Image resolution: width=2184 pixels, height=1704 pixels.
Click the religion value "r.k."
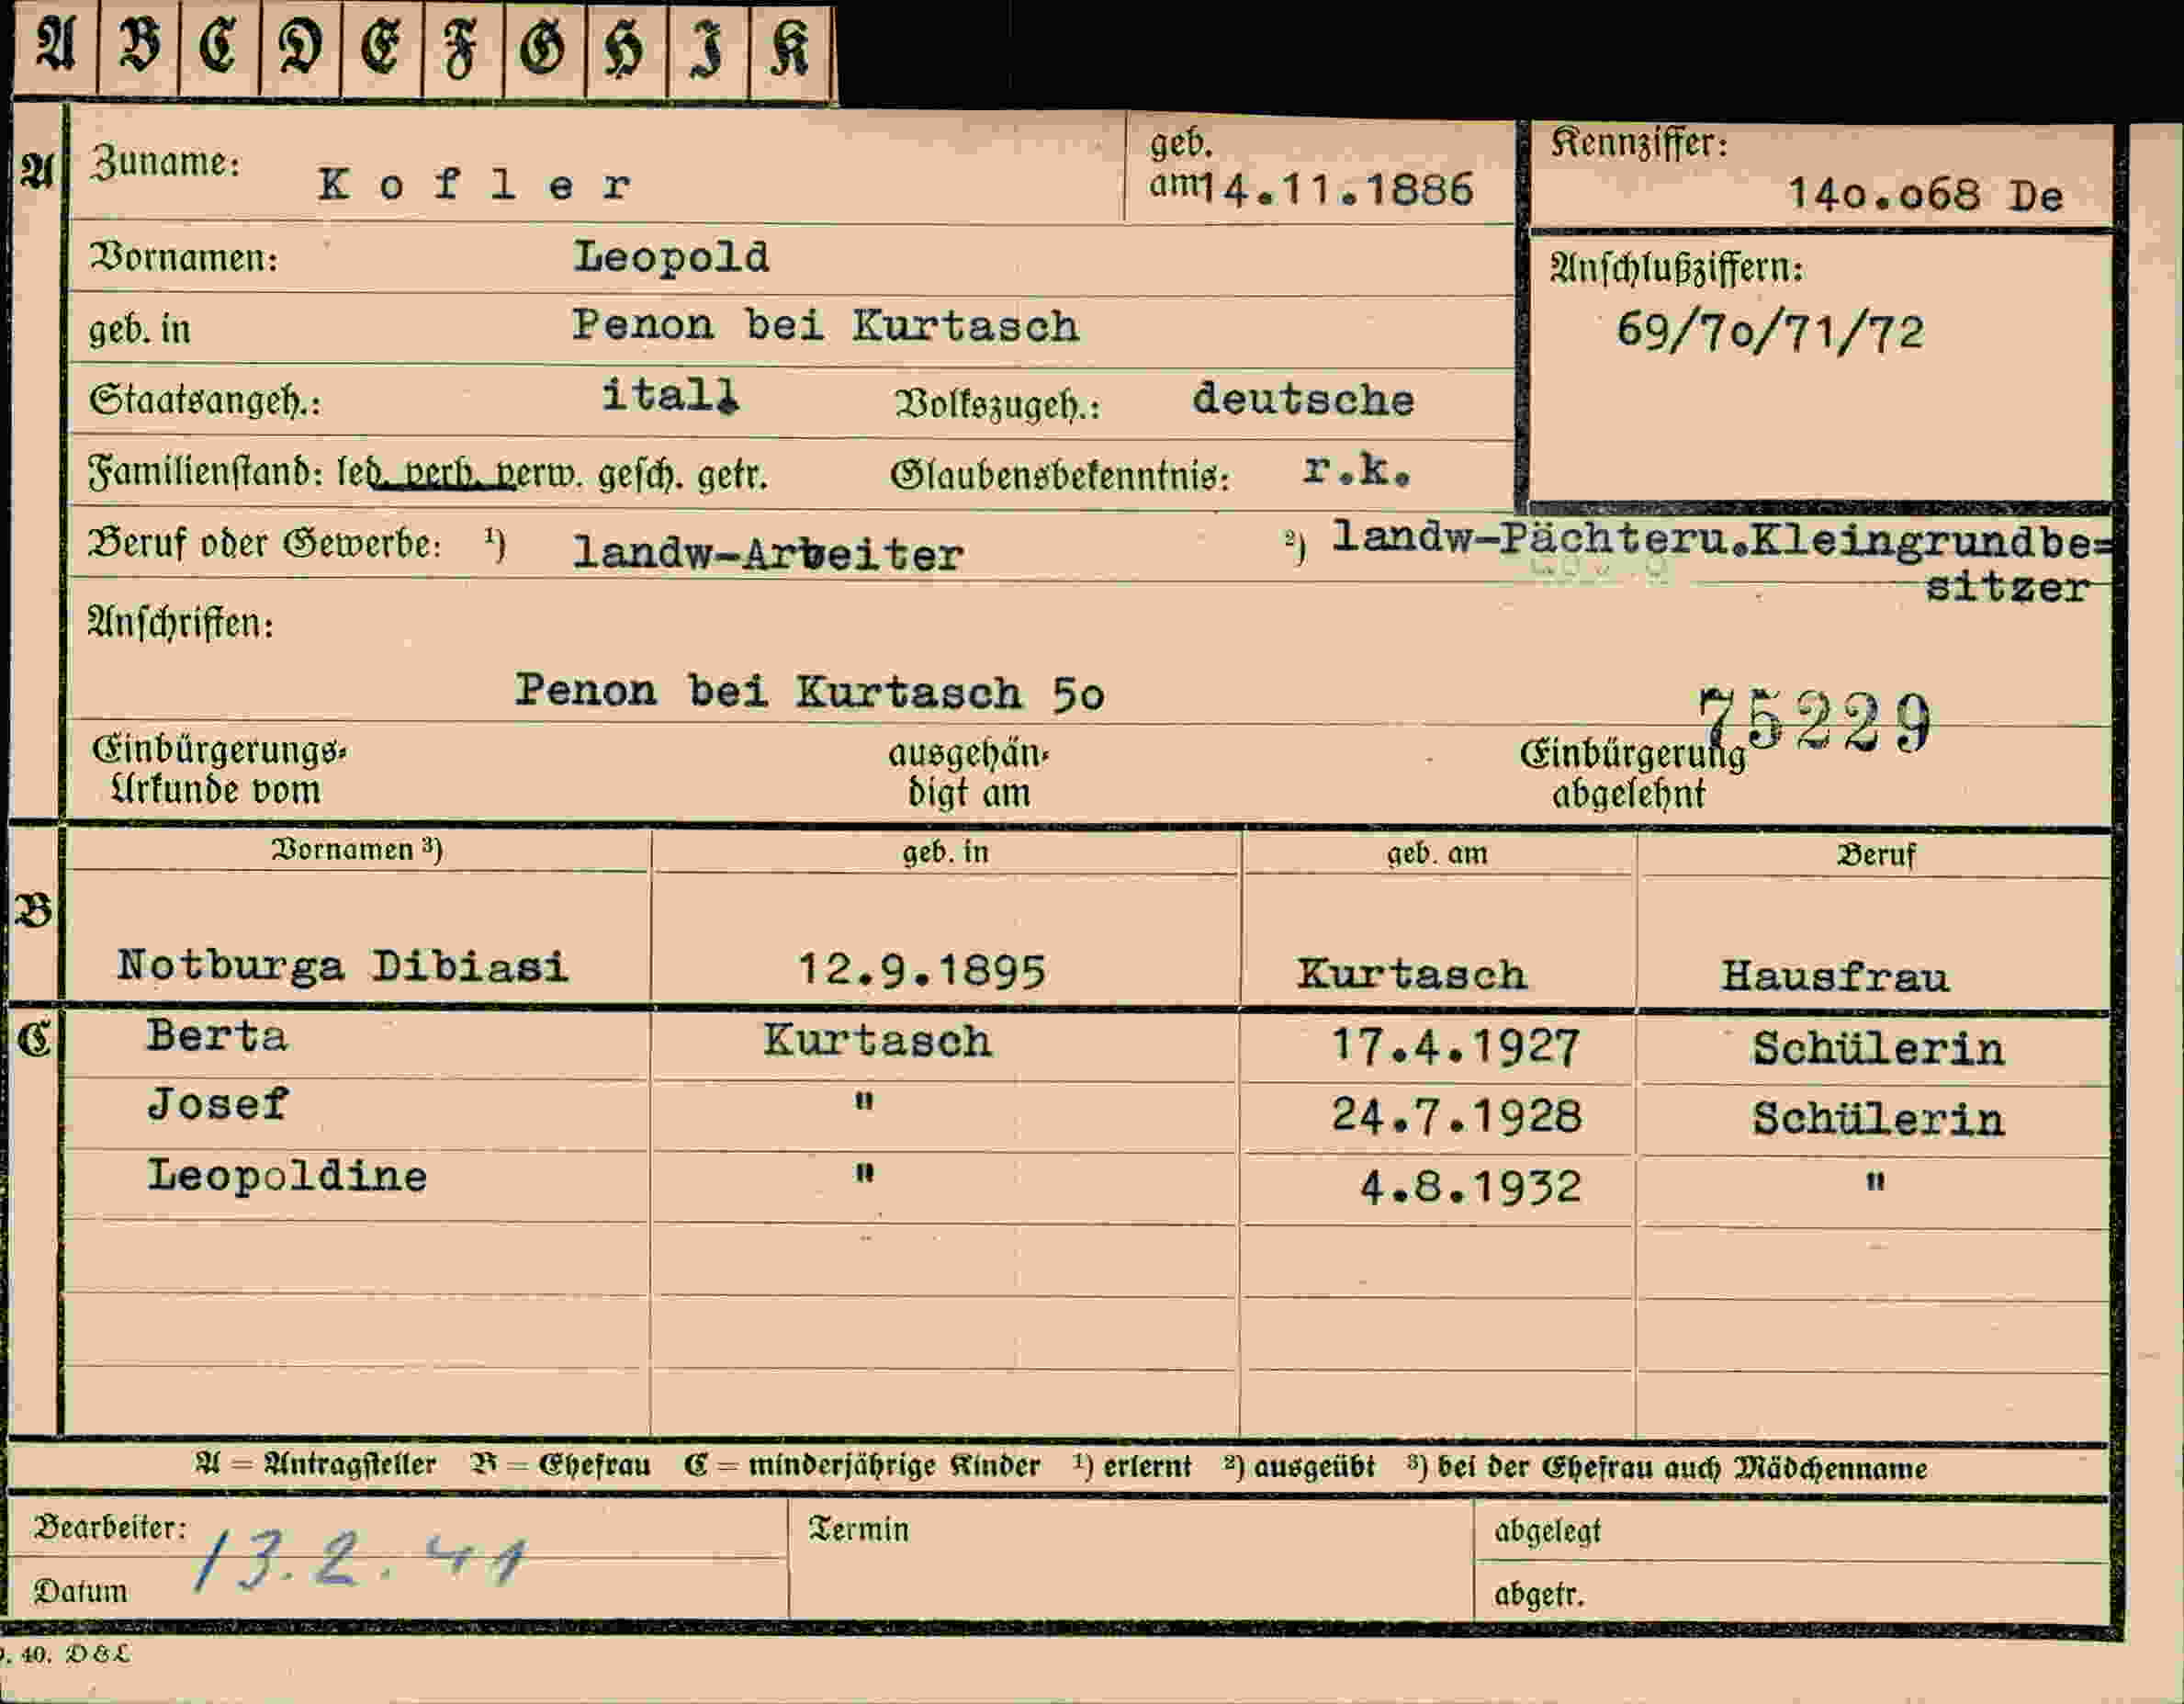click(1357, 469)
